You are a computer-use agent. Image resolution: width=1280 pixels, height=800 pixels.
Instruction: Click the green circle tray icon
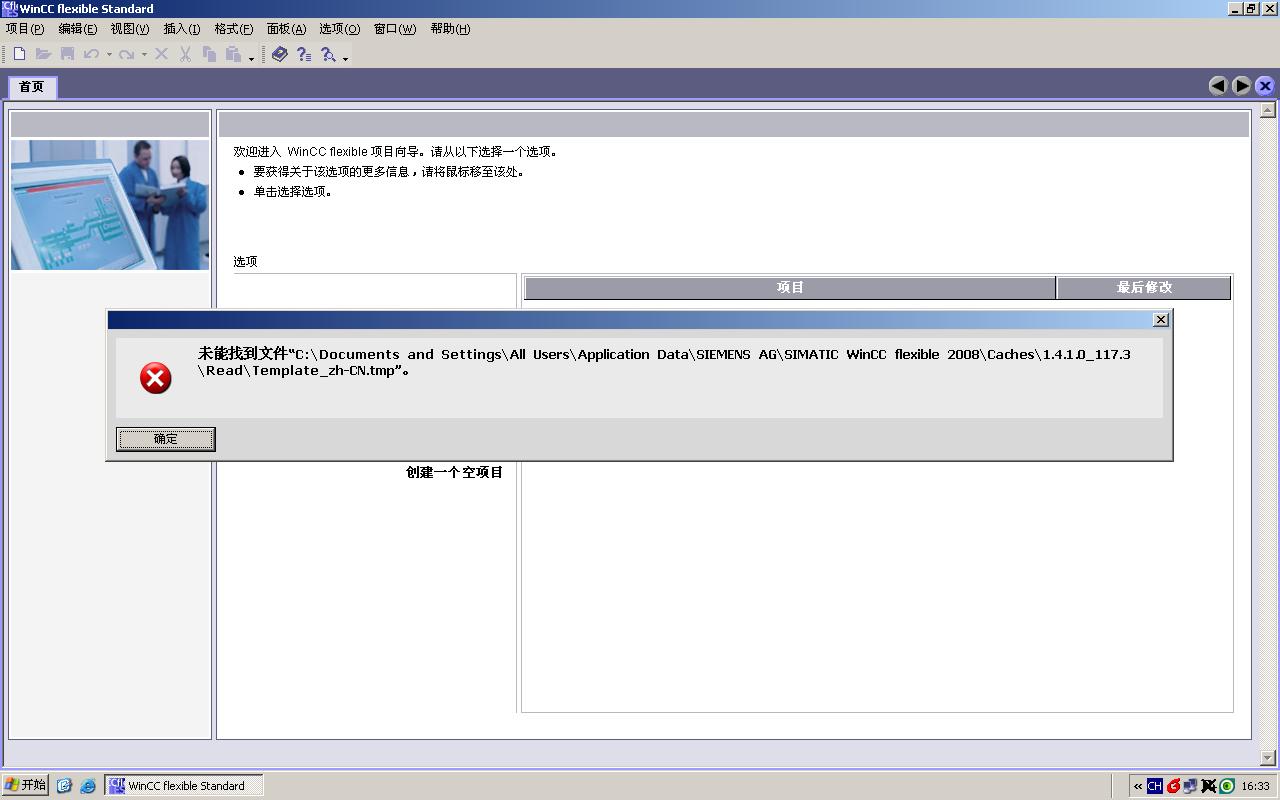[1226, 786]
